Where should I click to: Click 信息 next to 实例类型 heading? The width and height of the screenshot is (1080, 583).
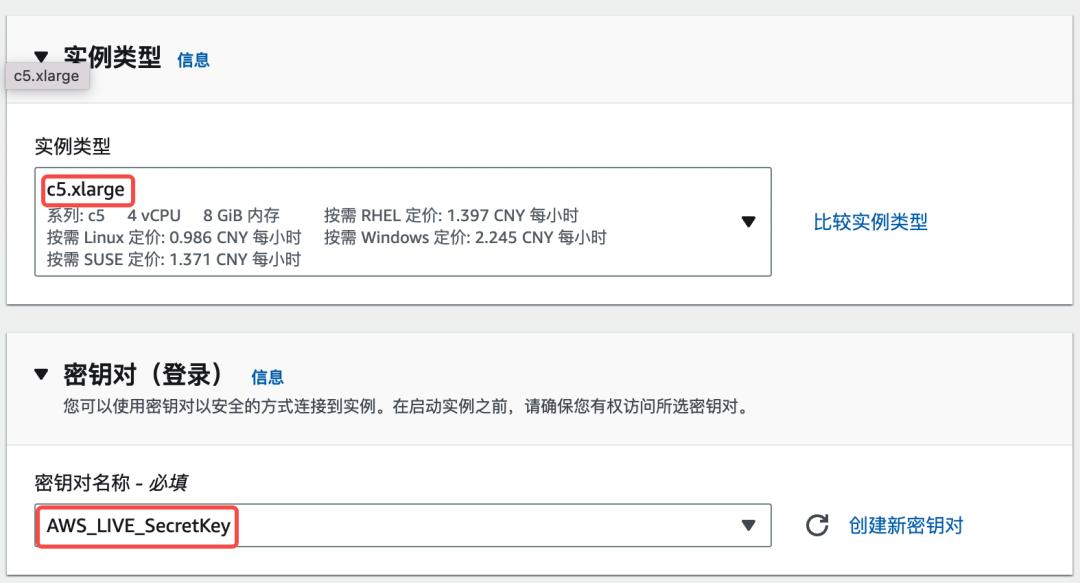click(195, 60)
